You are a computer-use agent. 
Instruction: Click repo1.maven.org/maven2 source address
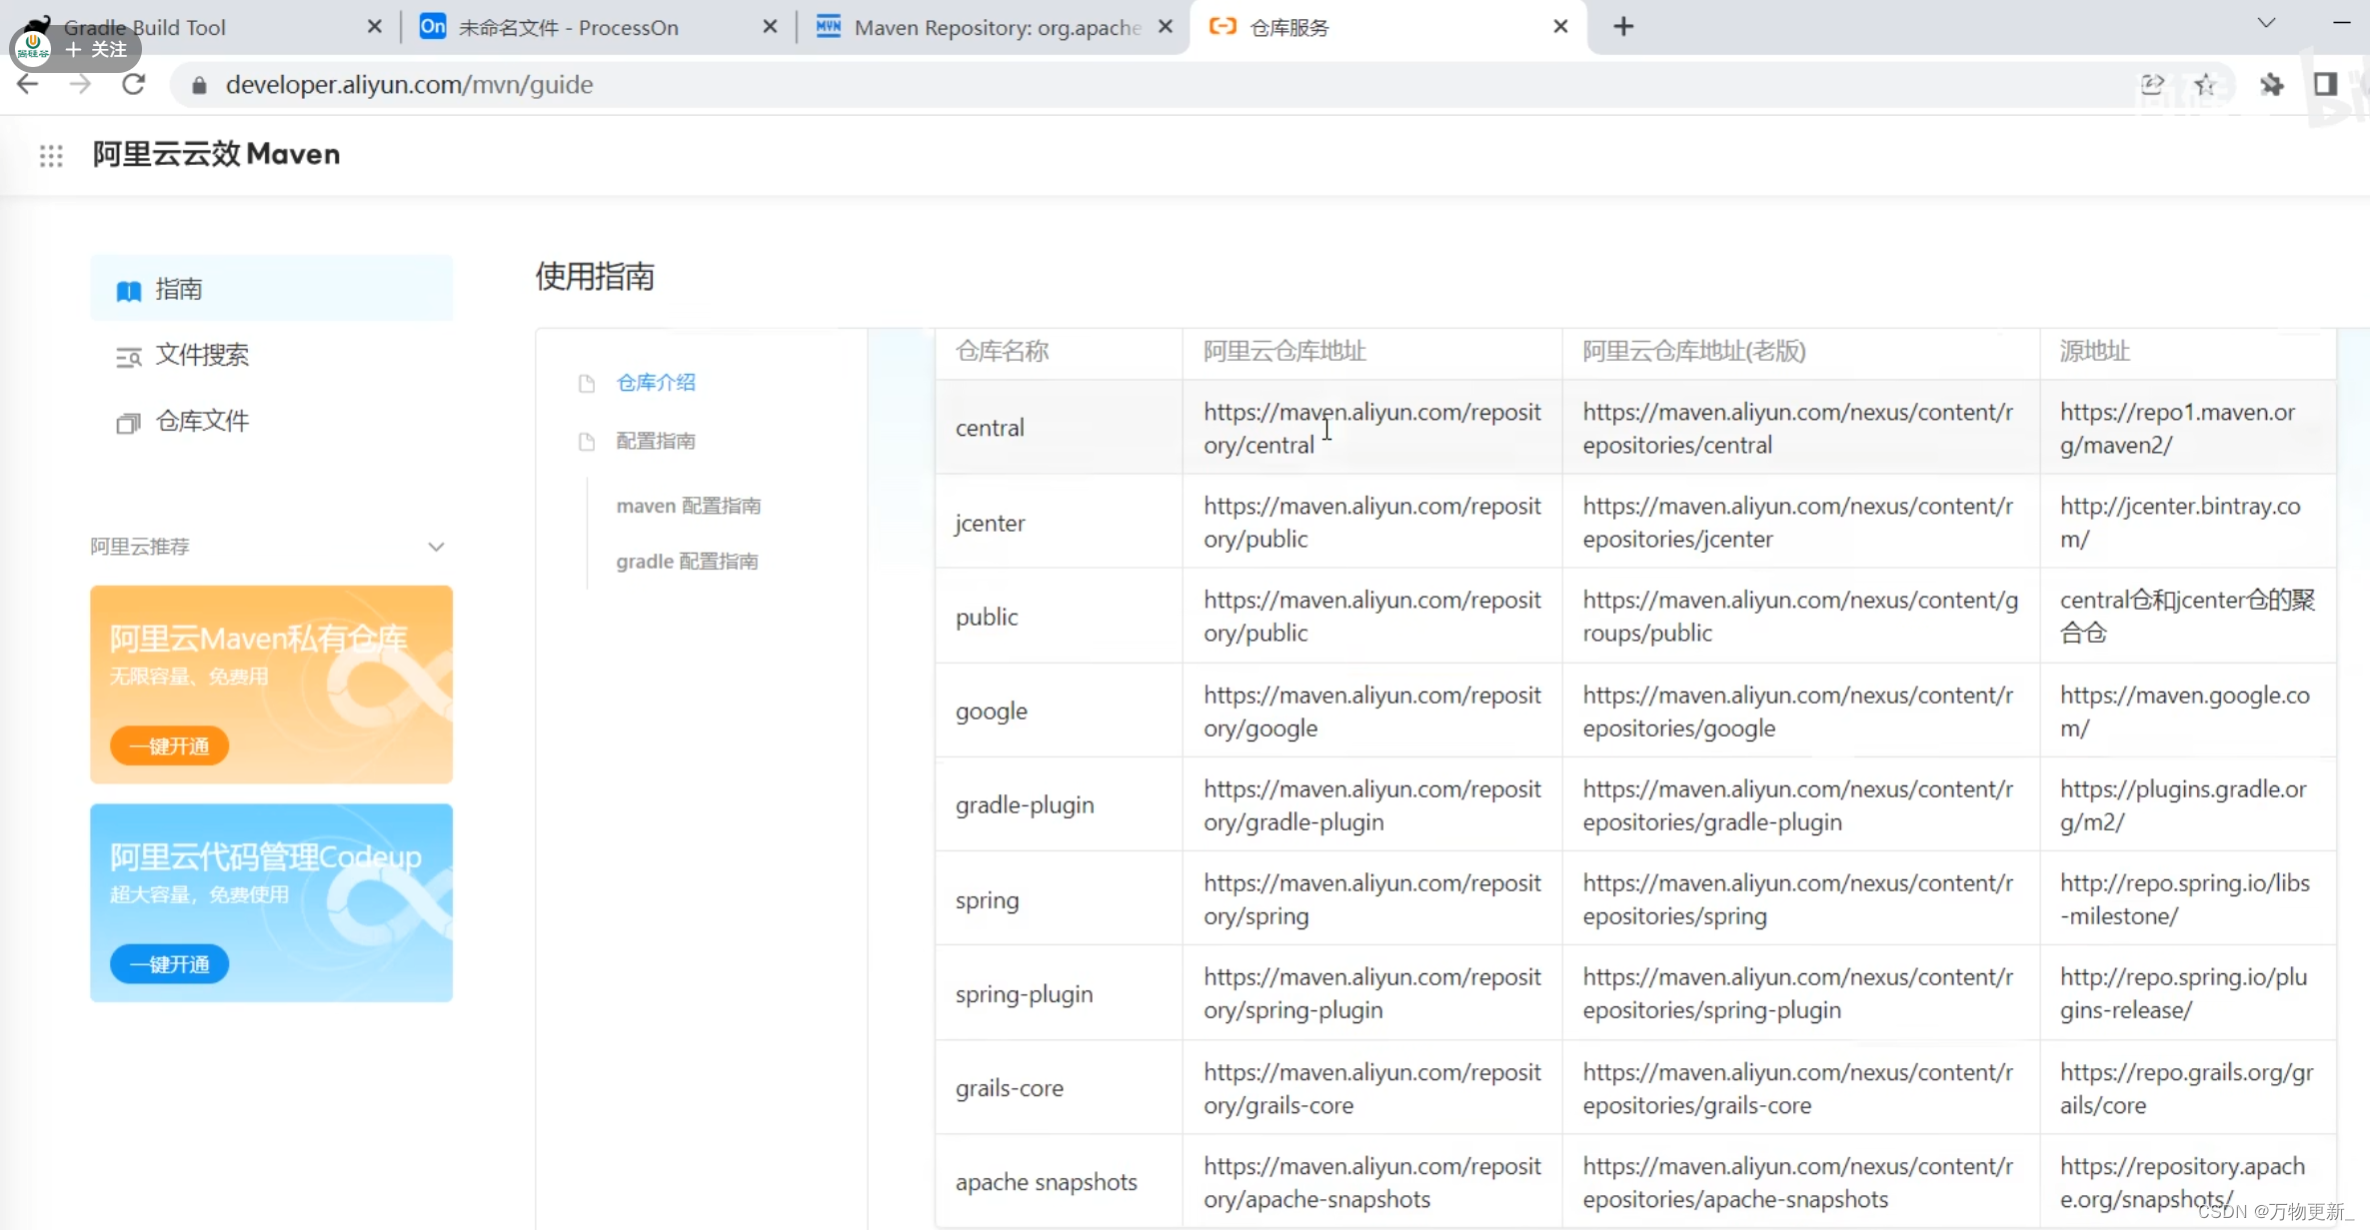(2188, 428)
